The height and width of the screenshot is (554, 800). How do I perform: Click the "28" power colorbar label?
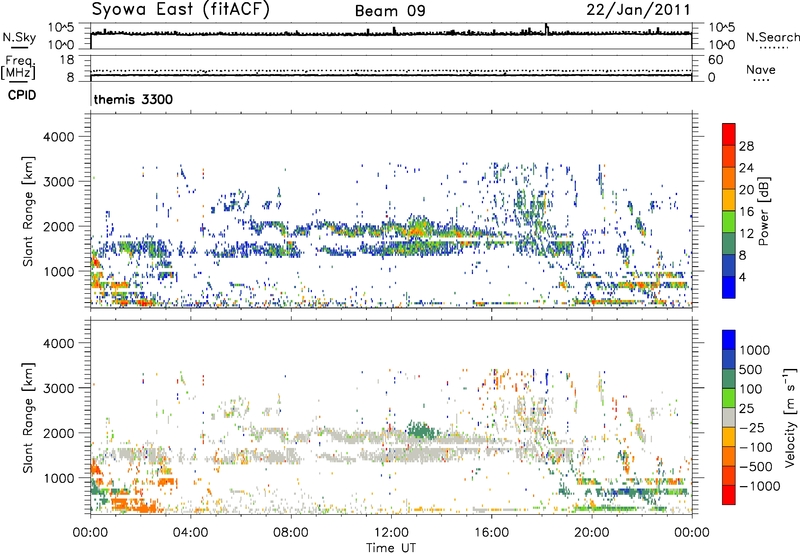746,146
